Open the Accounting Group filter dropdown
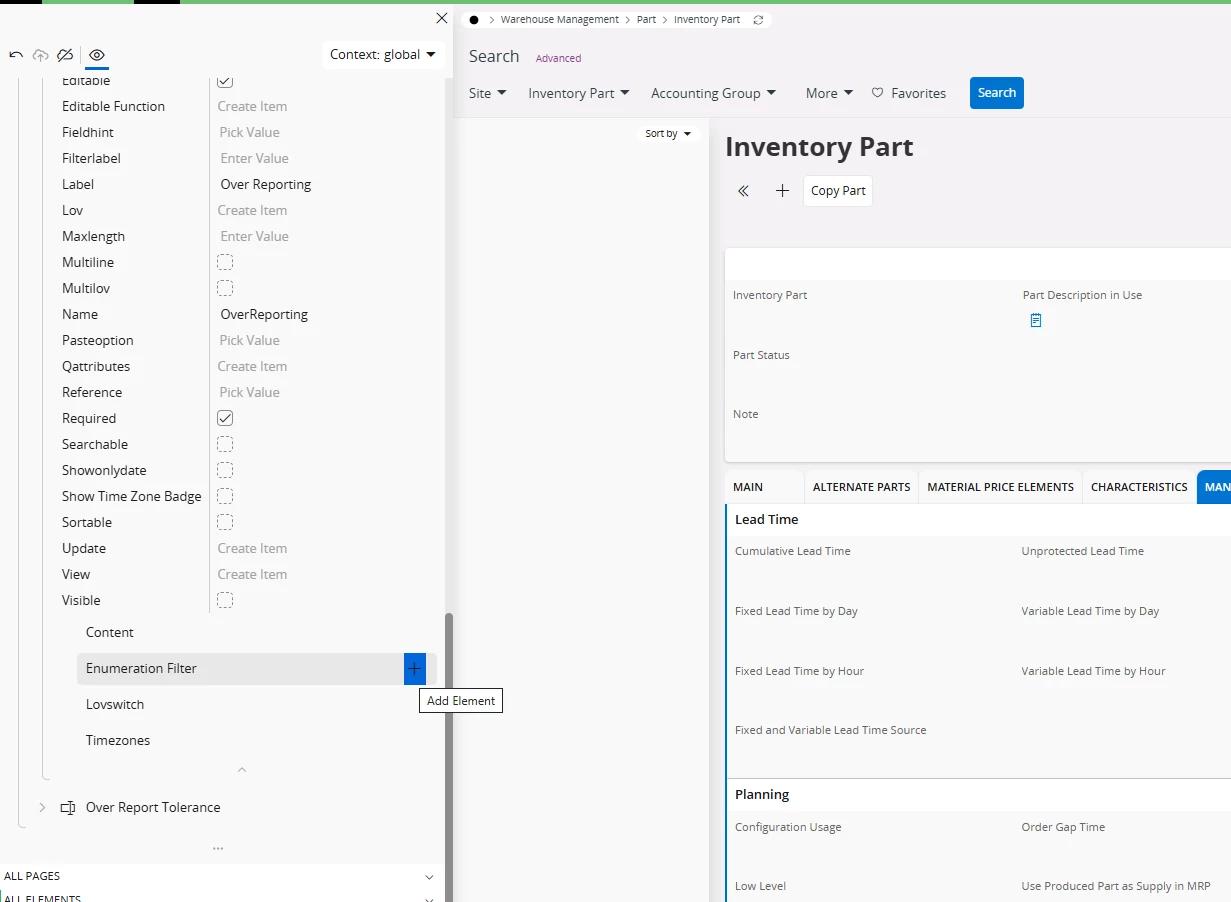Screen dimensions: 1231x902 point(713,93)
